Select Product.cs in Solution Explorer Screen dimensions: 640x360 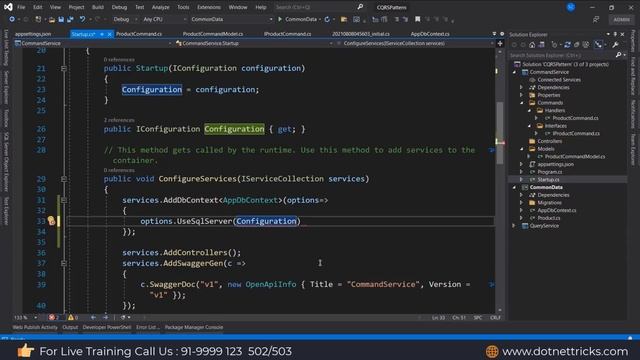pos(549,218)
